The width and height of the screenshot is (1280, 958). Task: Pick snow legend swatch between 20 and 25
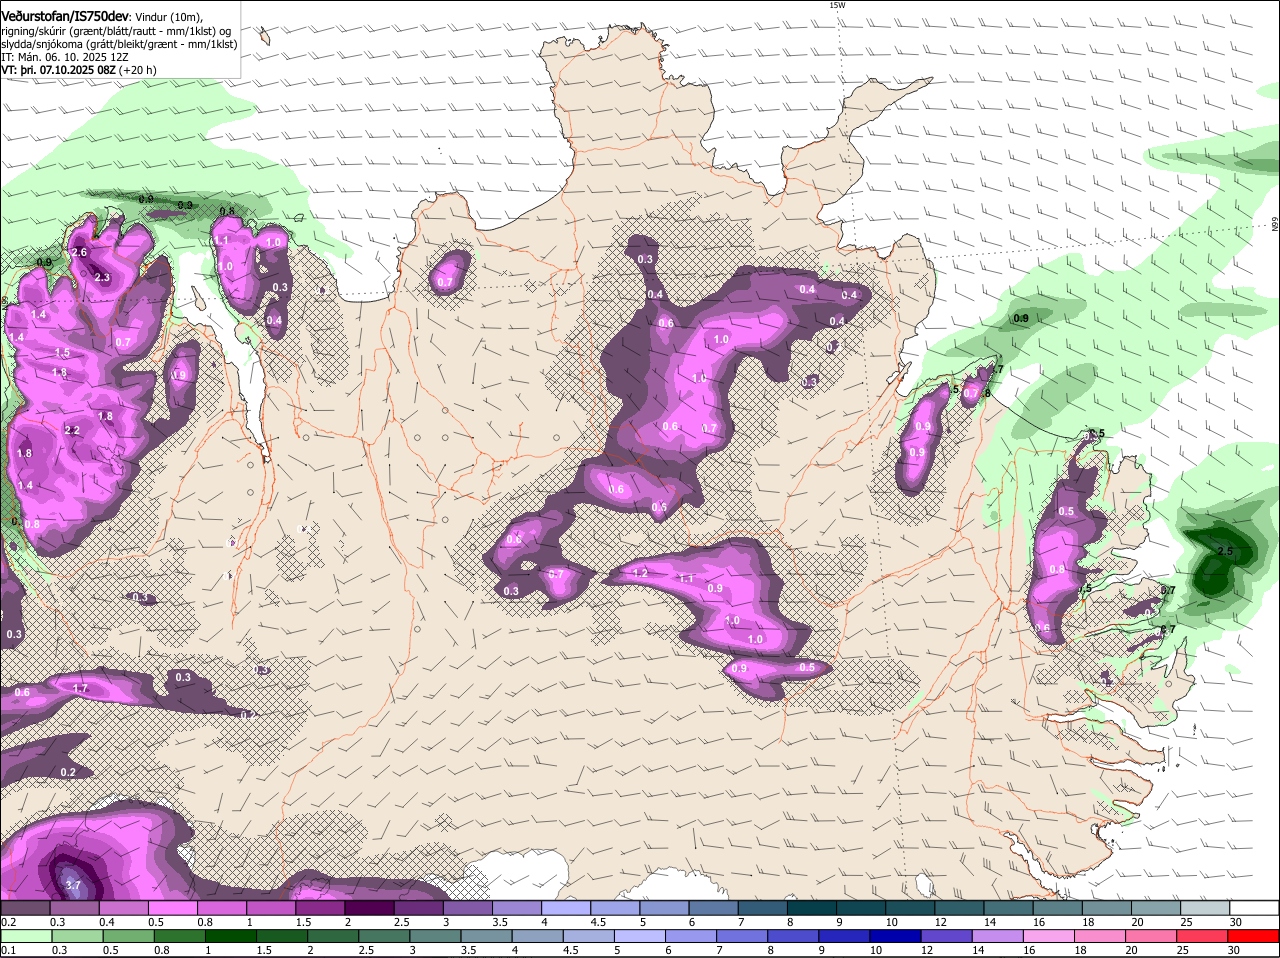pos(1157,908)
